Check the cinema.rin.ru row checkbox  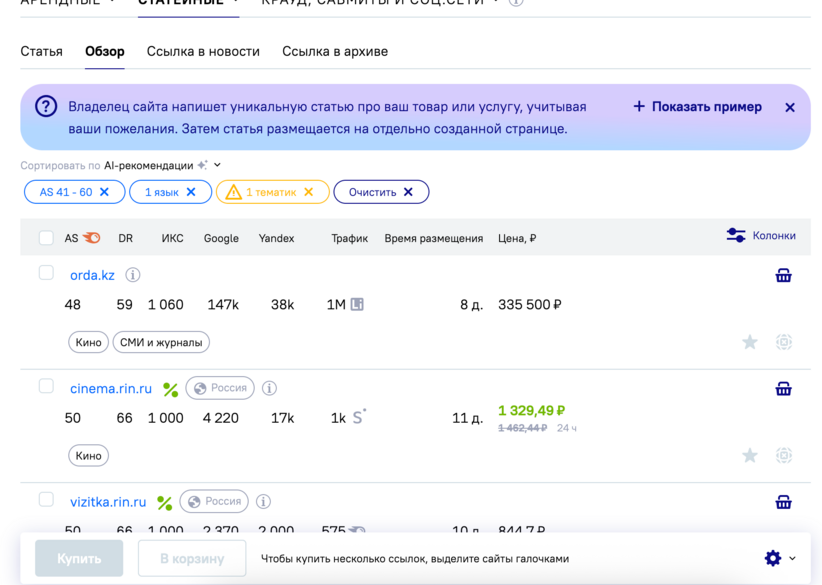click(x=46, y=386)
